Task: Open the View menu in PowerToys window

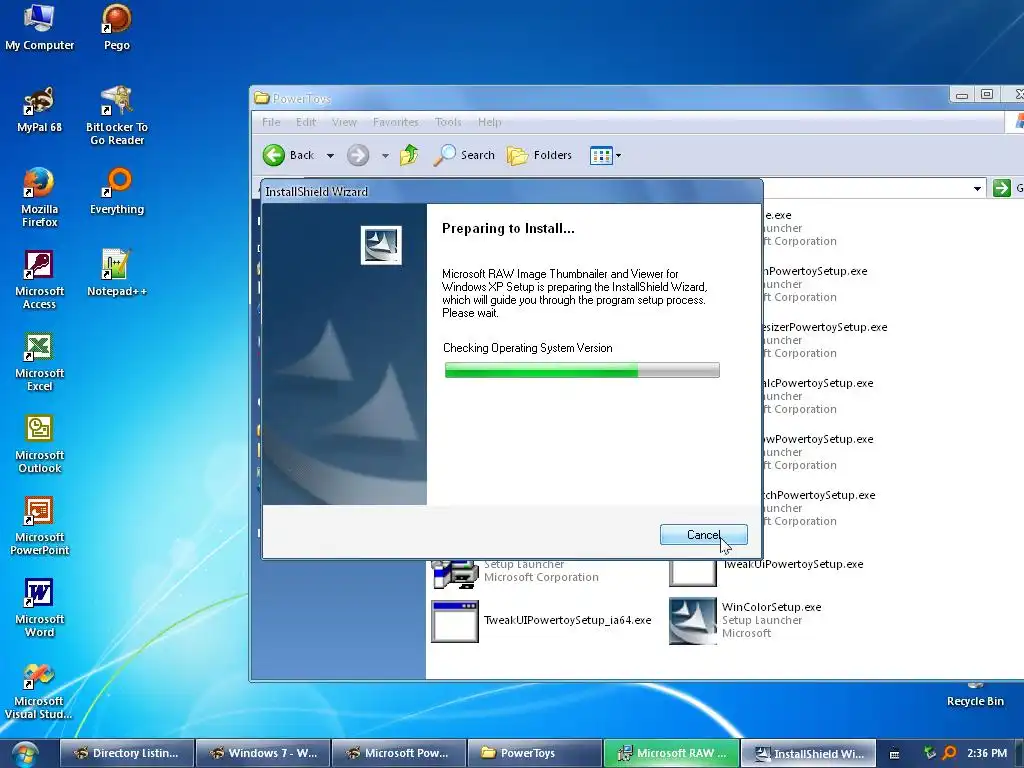Action: 344,122
